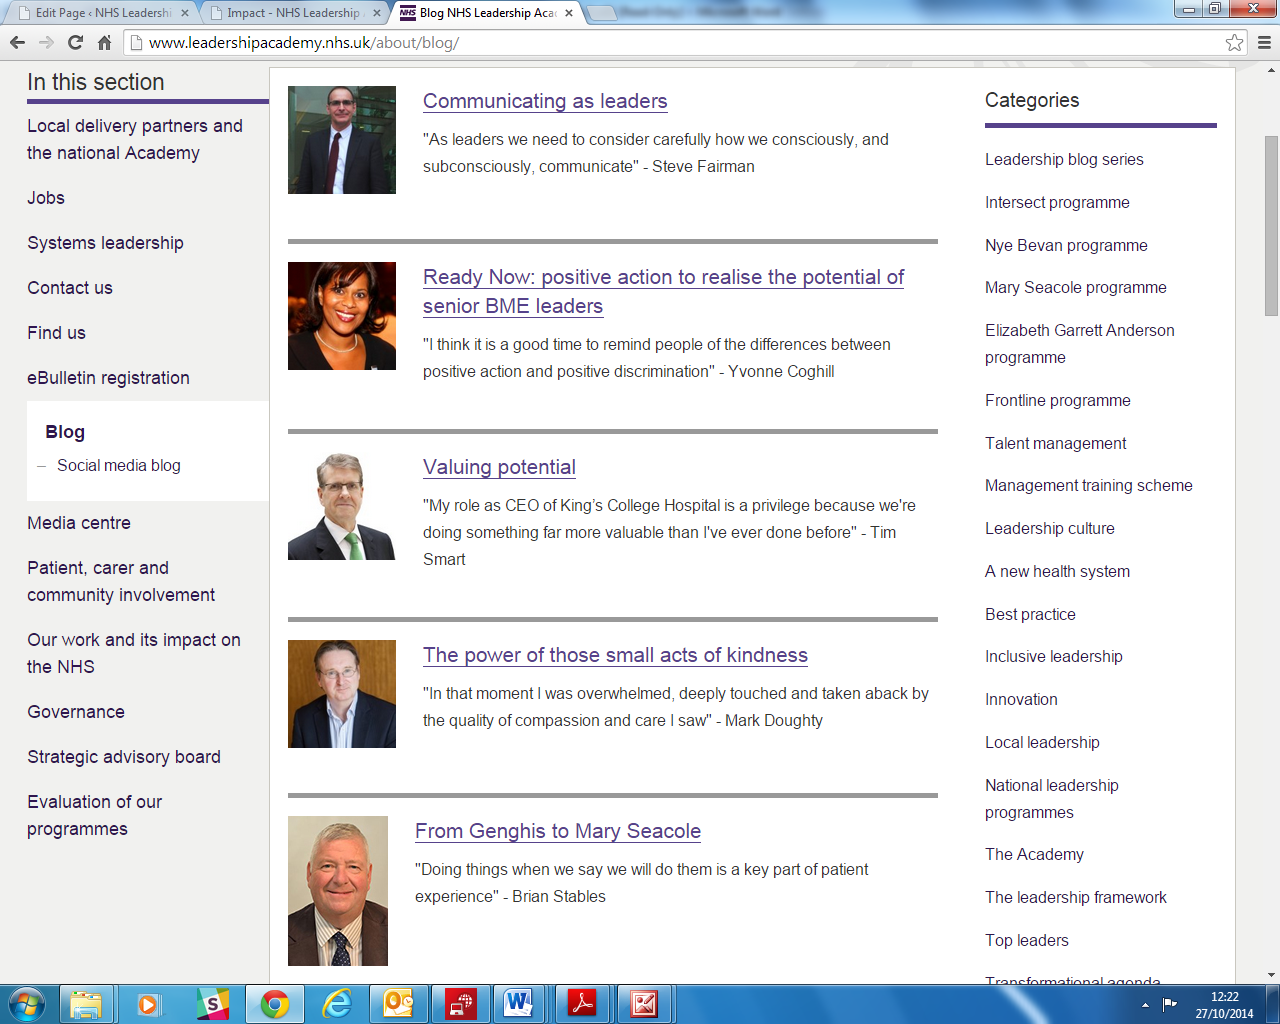Viewport: 1280px width, 1024px height.
Task: Open Adobe Reader from the taskbar
Action: point(582,1004)
